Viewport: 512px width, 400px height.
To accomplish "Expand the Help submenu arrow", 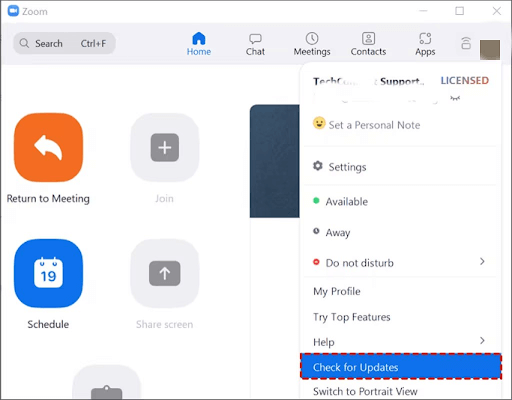I will pyautogui.click(x=482, y=341).
